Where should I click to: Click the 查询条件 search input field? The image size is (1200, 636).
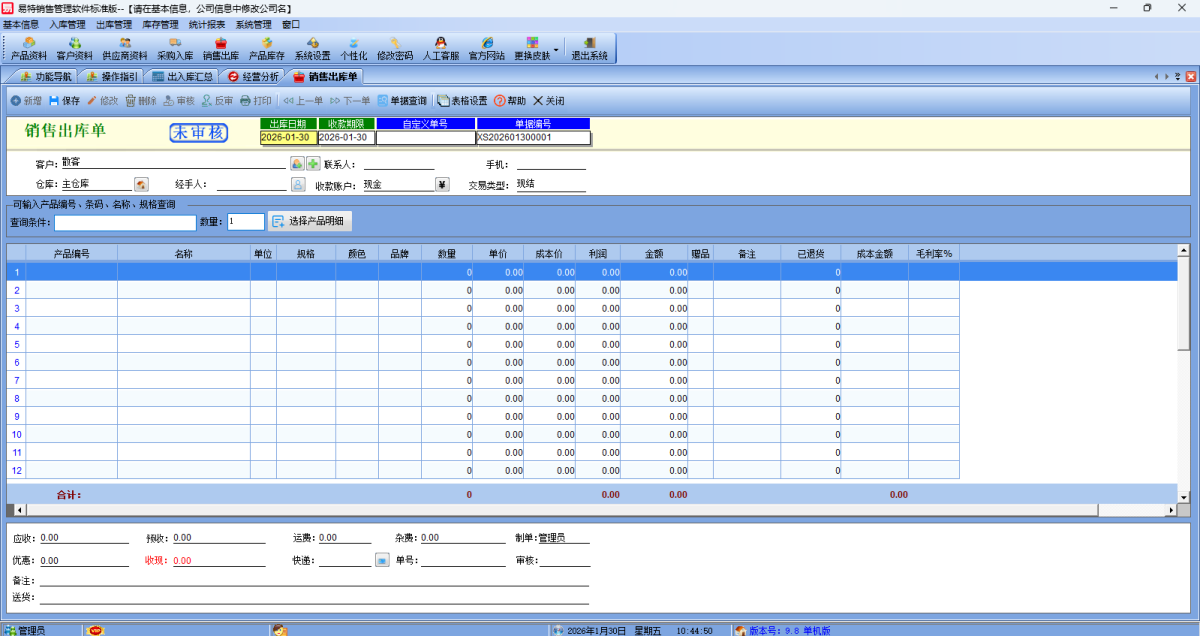click(x=125, y=222)
